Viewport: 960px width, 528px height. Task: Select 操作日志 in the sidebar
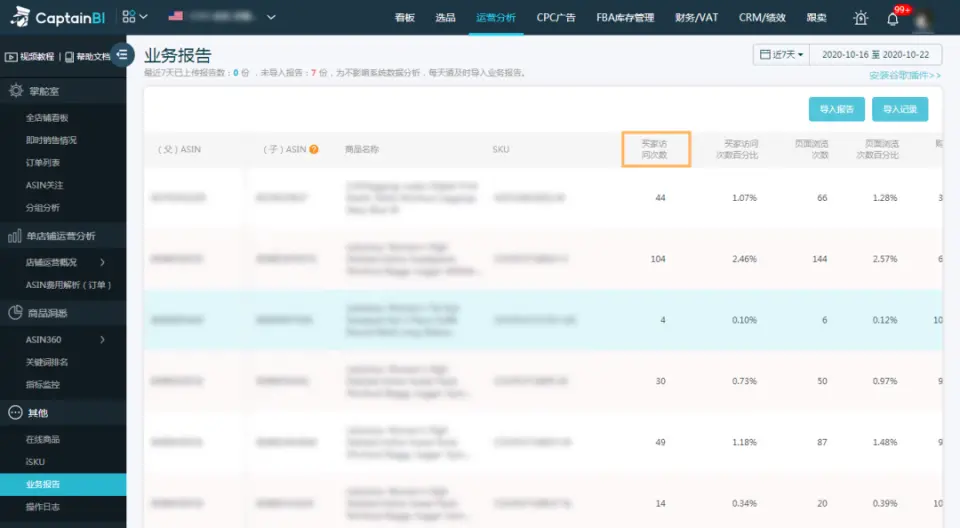point(43,507)
